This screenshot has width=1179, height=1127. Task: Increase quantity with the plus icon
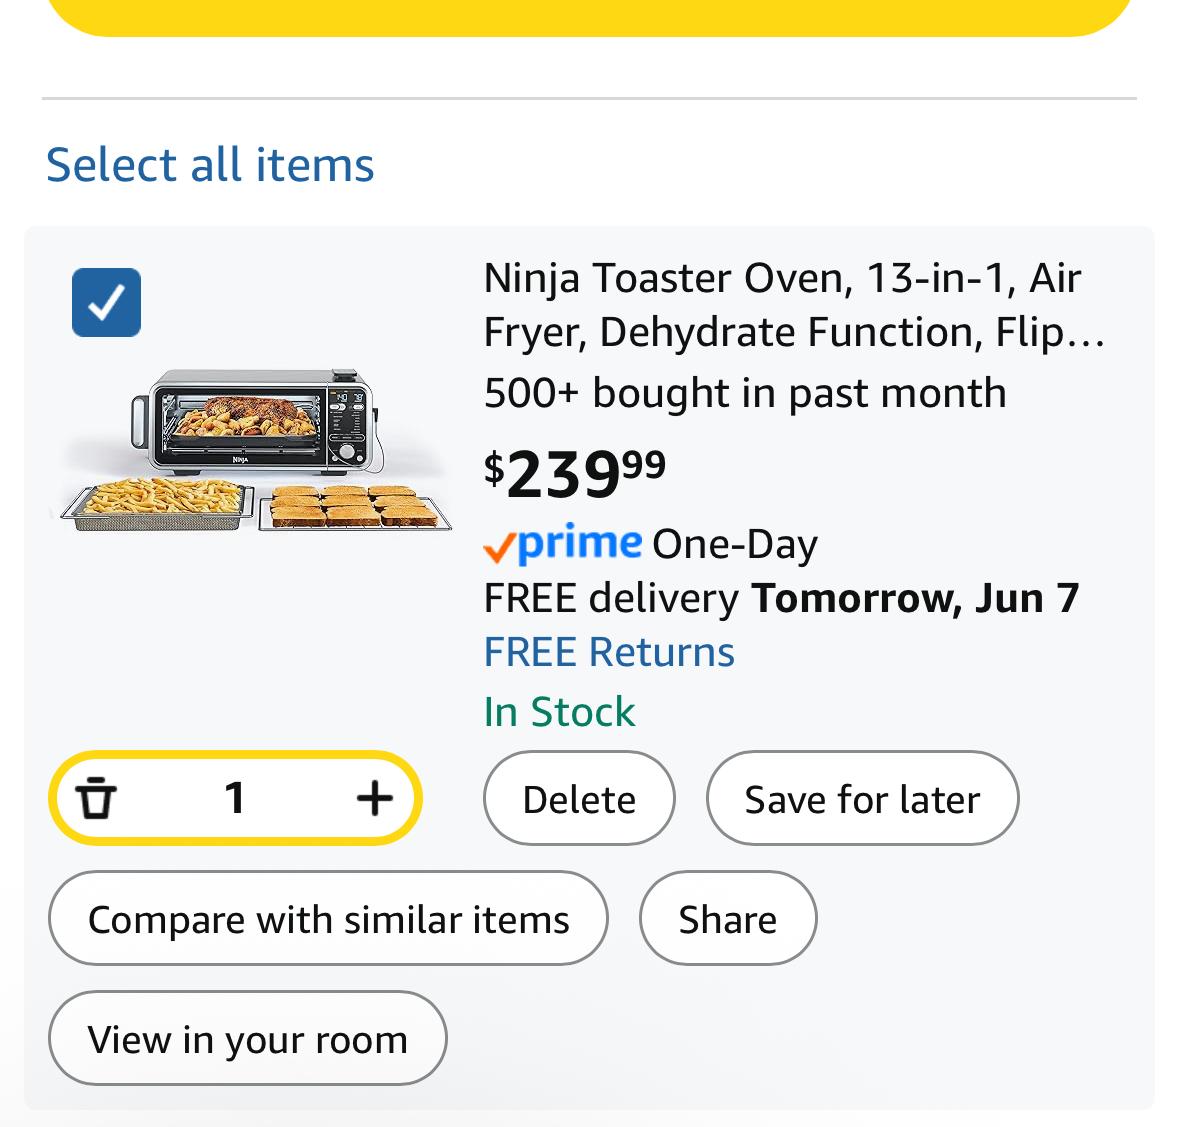pyautogui.click(x=374, y=798)
